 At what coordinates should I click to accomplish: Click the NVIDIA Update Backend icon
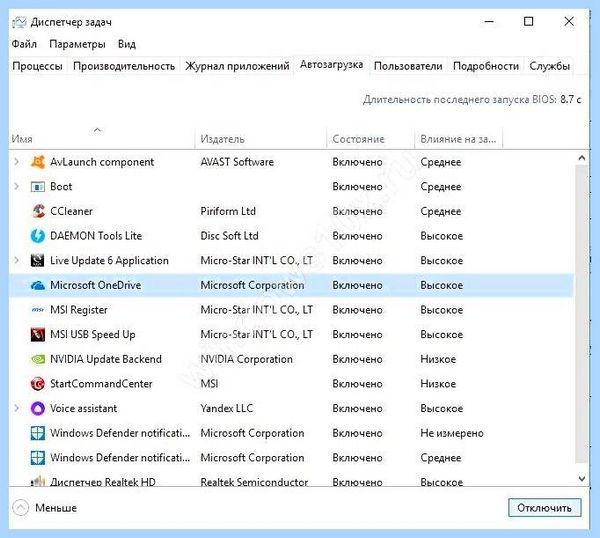pos(38,359)
